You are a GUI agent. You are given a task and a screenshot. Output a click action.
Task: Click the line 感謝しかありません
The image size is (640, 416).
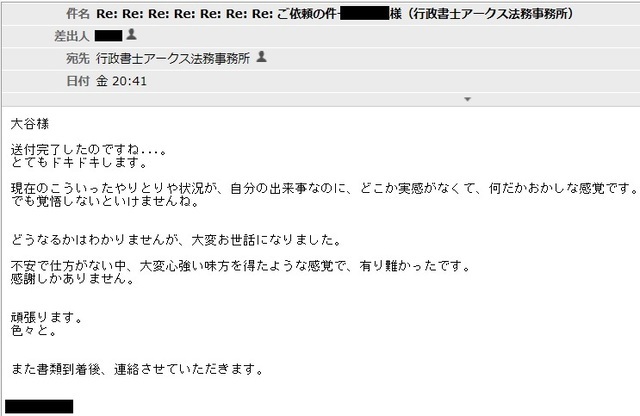point(73,278)
